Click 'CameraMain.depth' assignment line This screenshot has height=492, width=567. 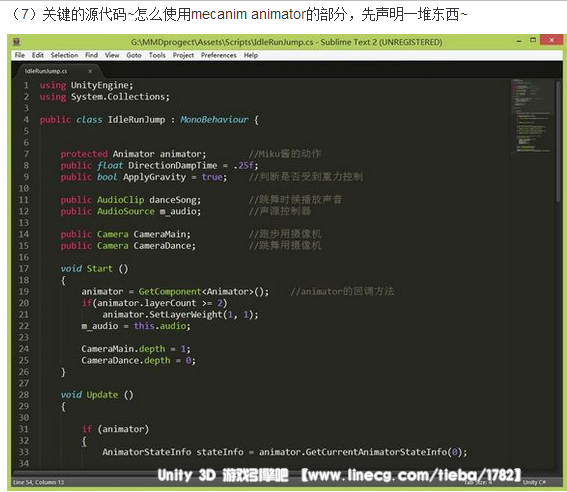136,349
